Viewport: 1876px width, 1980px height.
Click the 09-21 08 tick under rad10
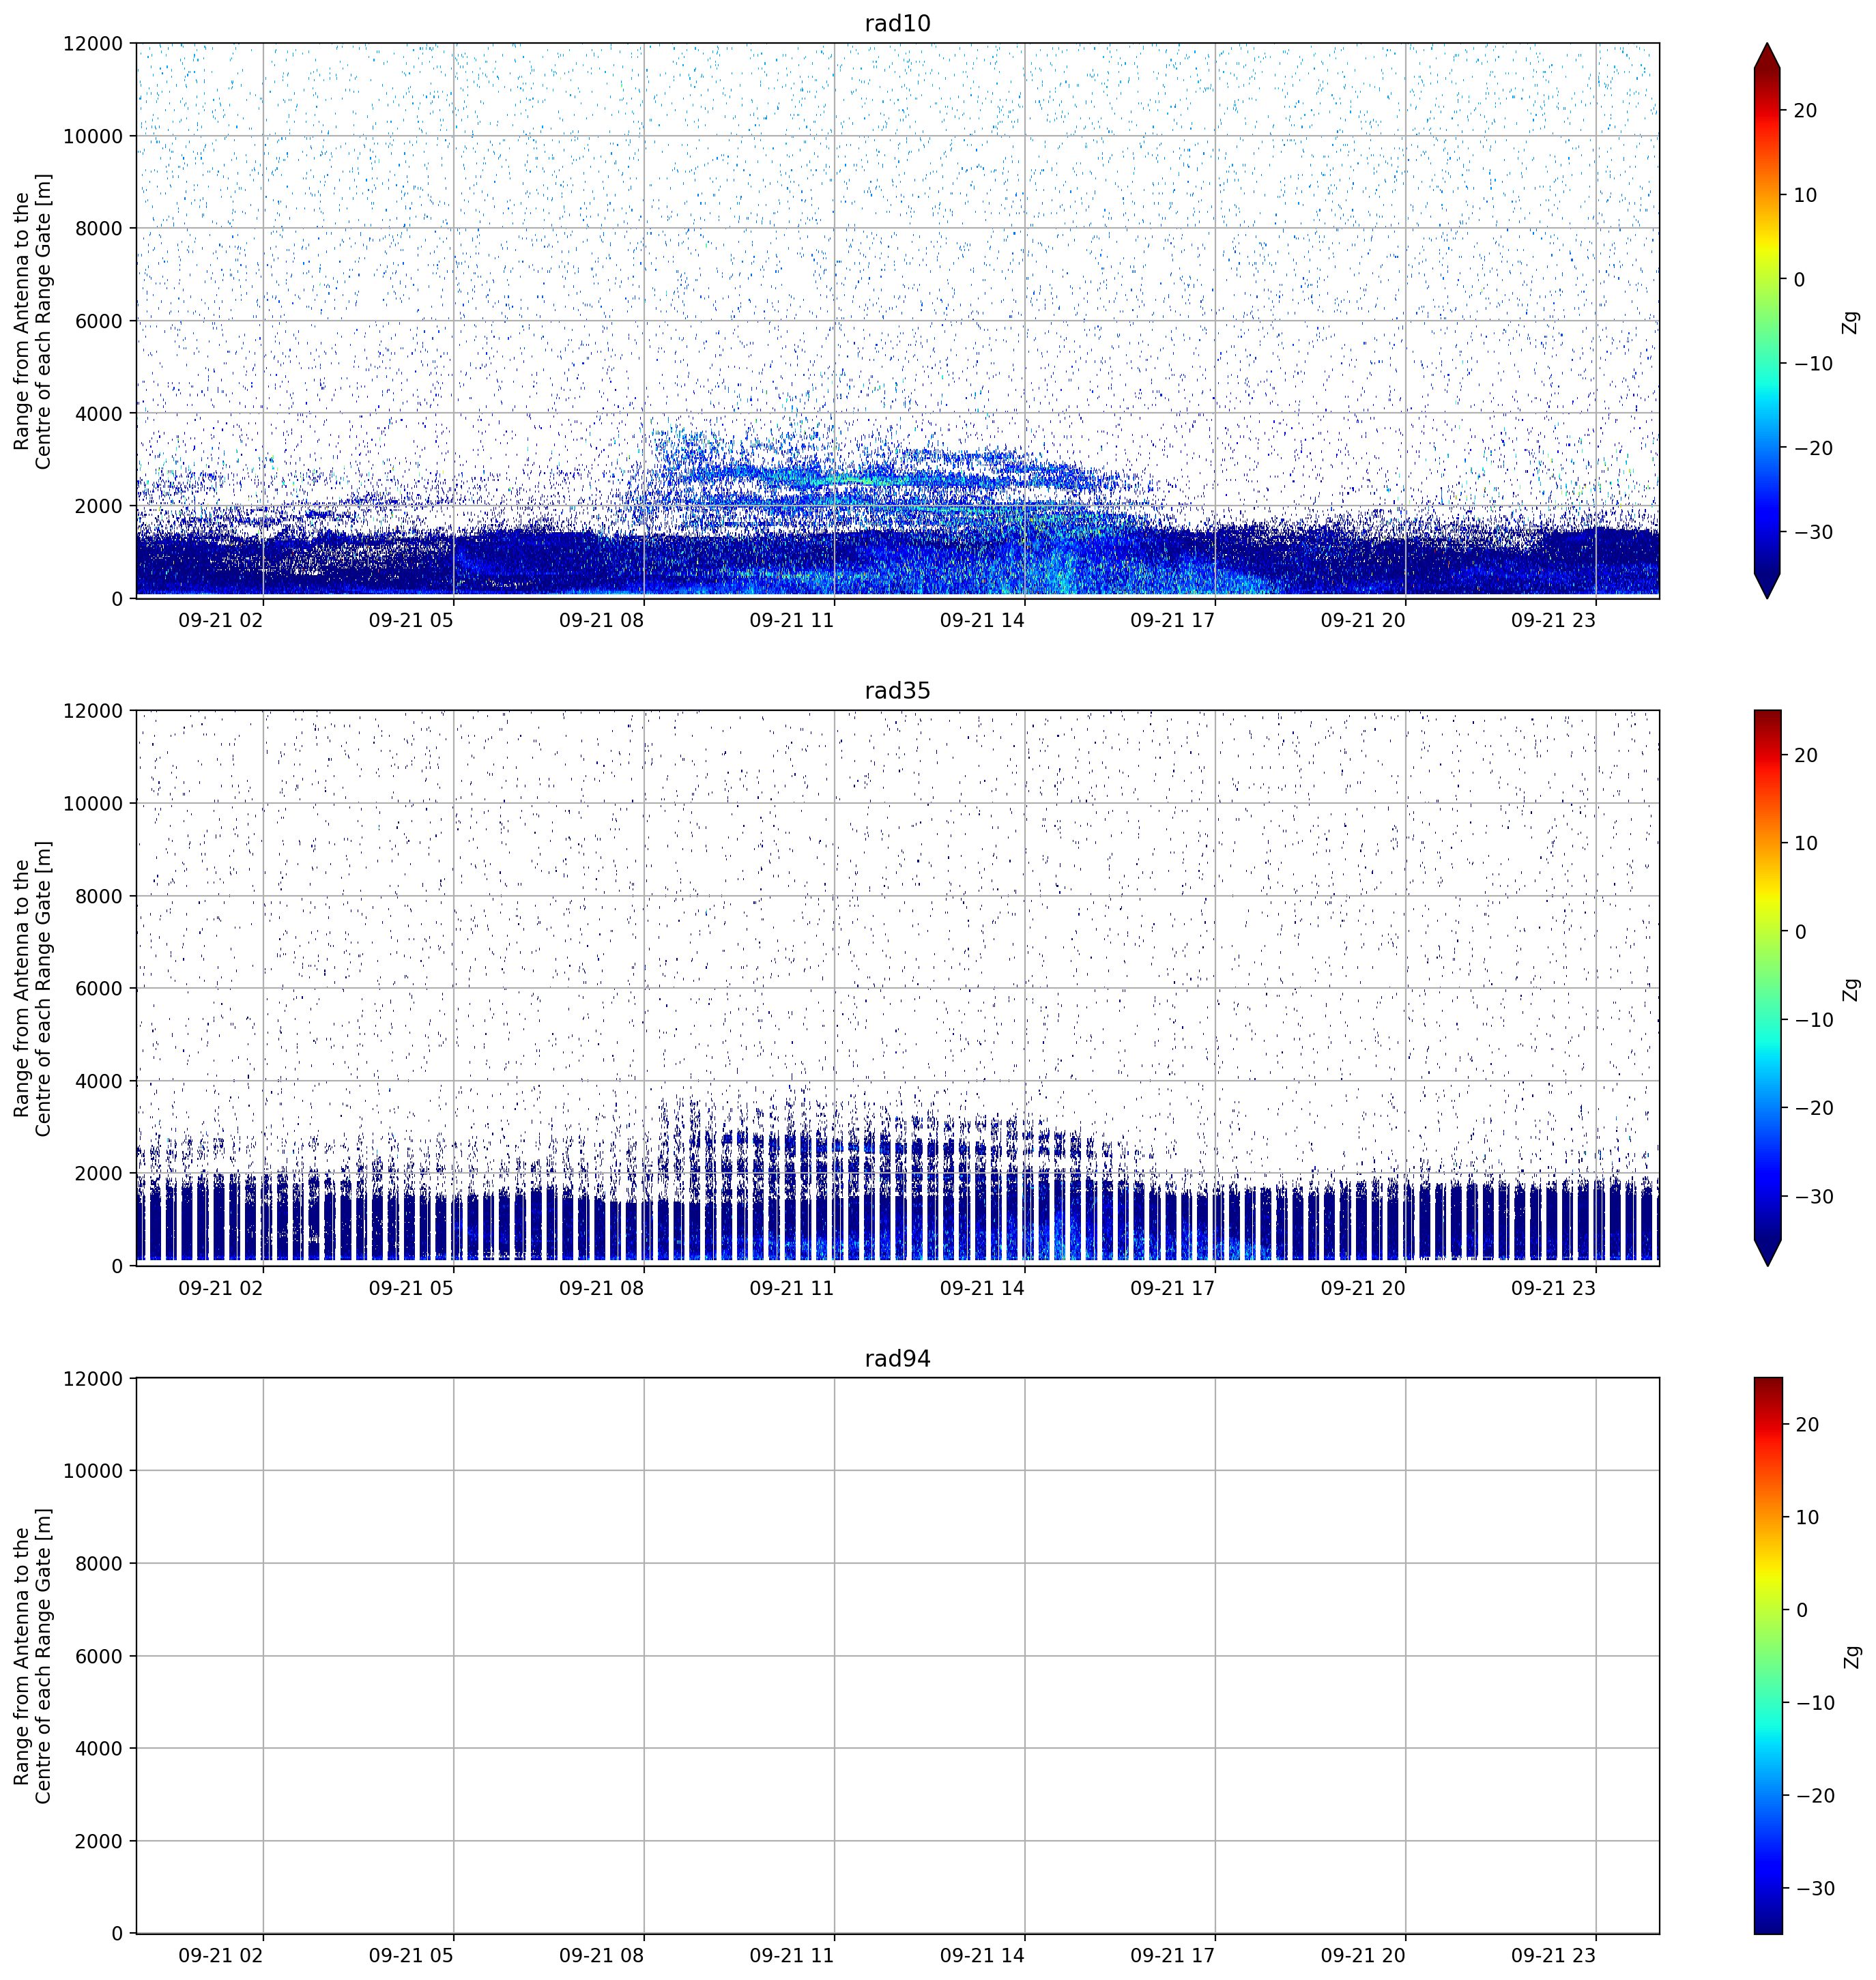click(601, 620)
